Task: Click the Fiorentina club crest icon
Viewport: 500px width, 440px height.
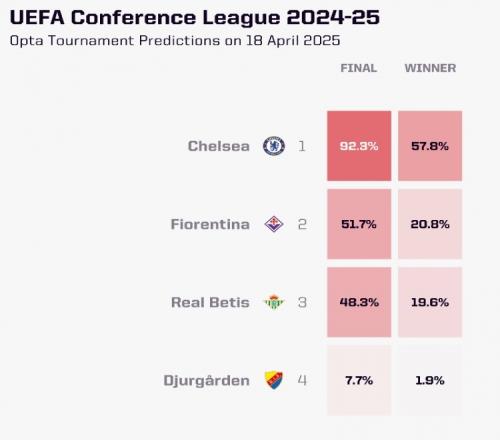Action: 274,224
